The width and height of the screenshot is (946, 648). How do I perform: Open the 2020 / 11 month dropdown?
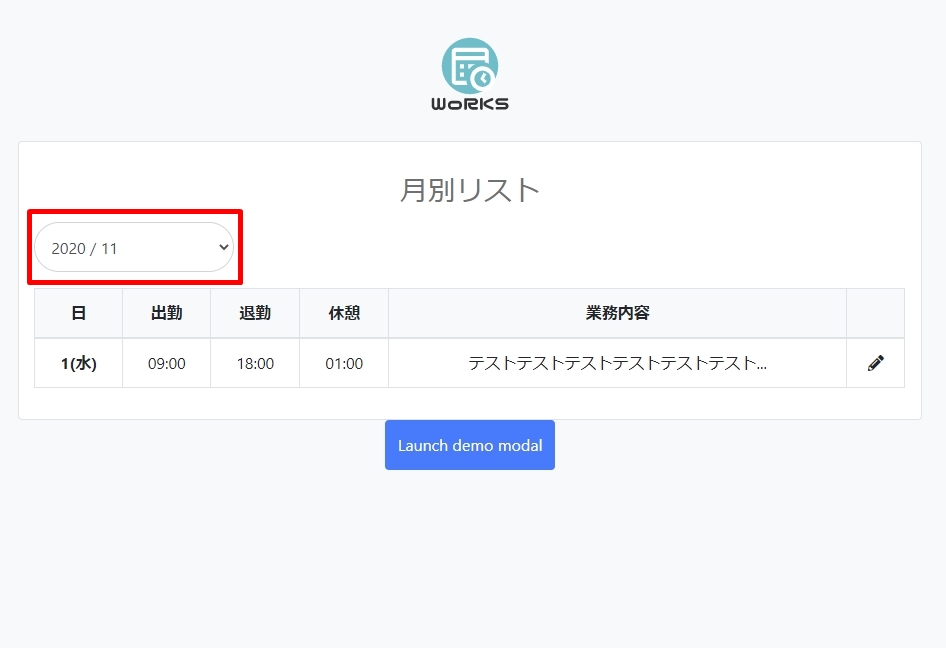click(134, 247)
